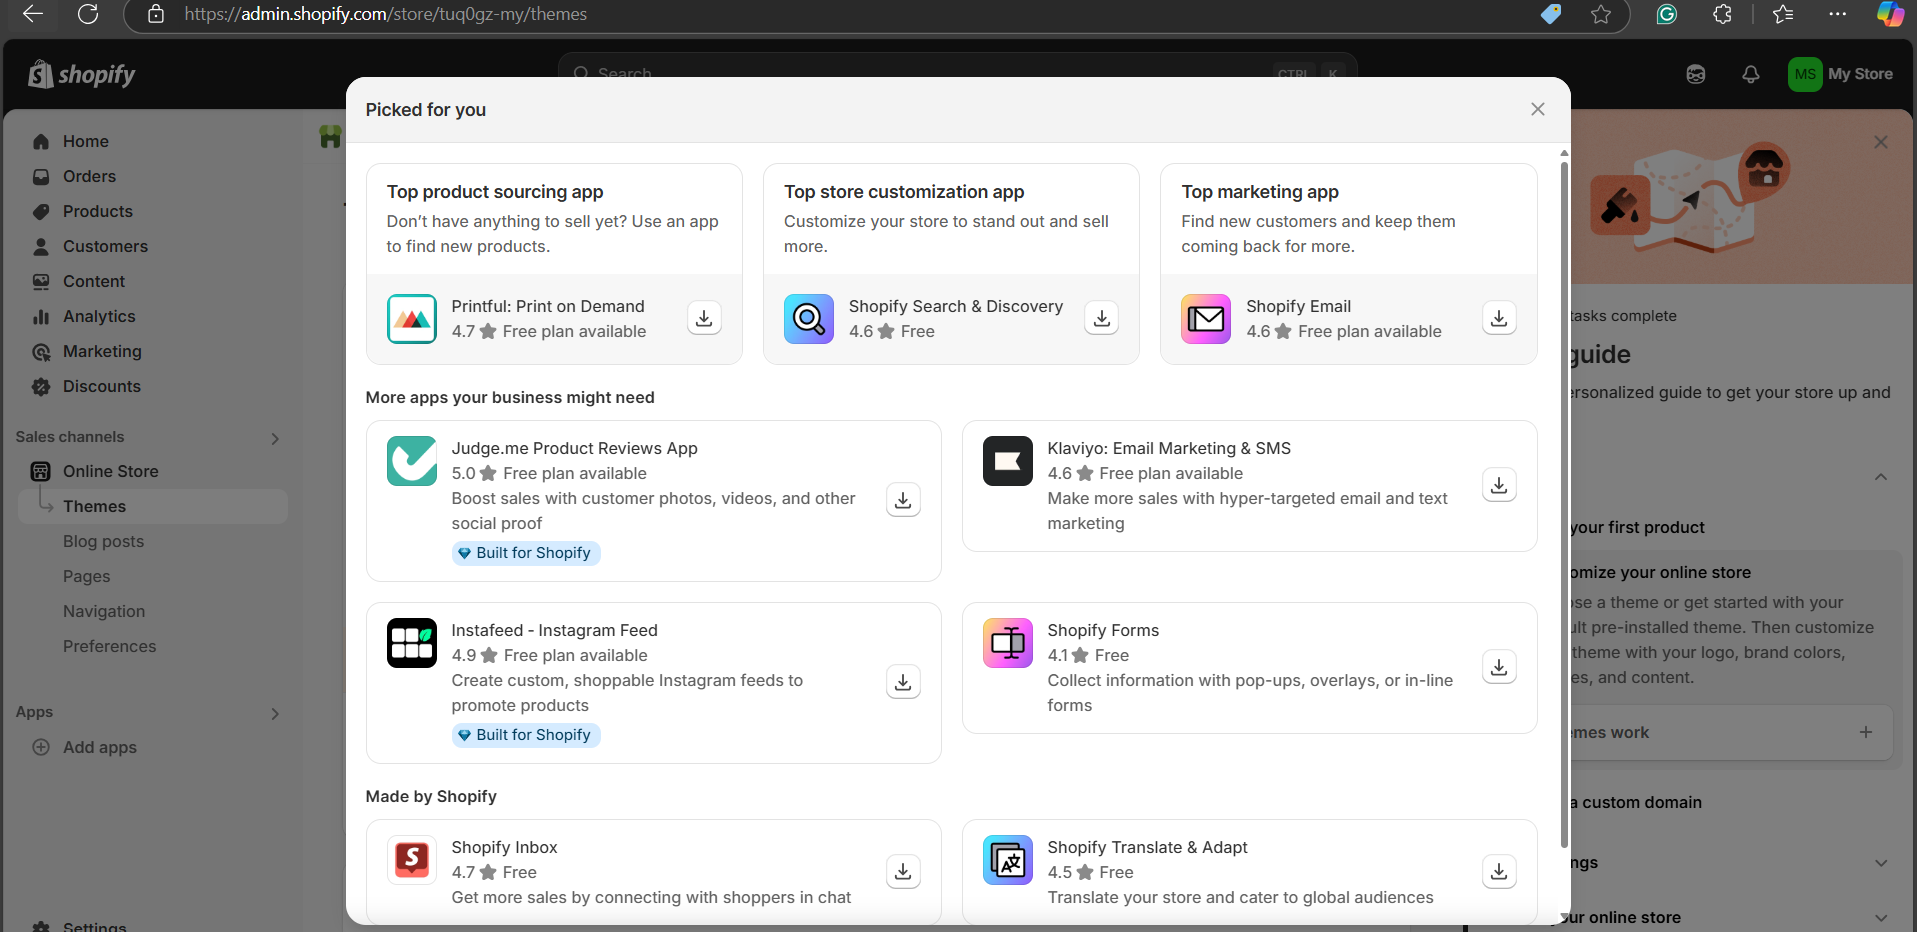Open Instafeed app logo
The width and height of the screenshot is (1917, 932).
pyautogui.click(x=412, y=643)
